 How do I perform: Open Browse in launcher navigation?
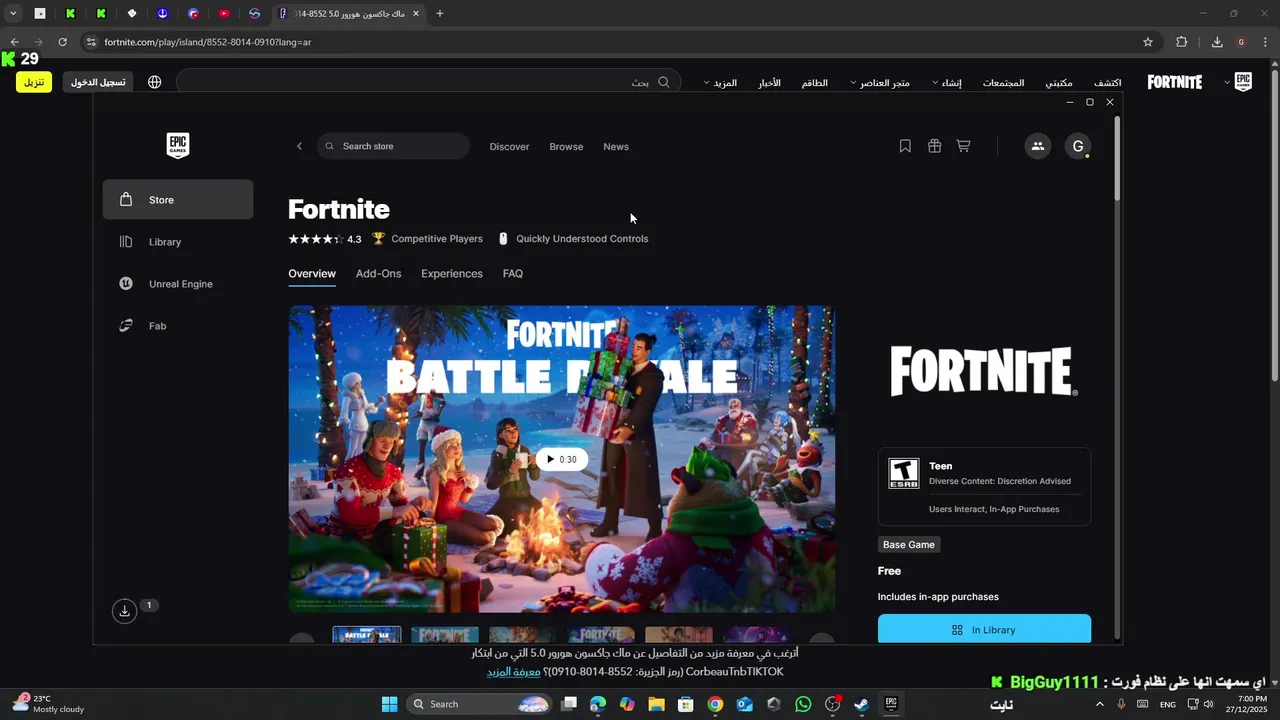click(x=566, y=146)
